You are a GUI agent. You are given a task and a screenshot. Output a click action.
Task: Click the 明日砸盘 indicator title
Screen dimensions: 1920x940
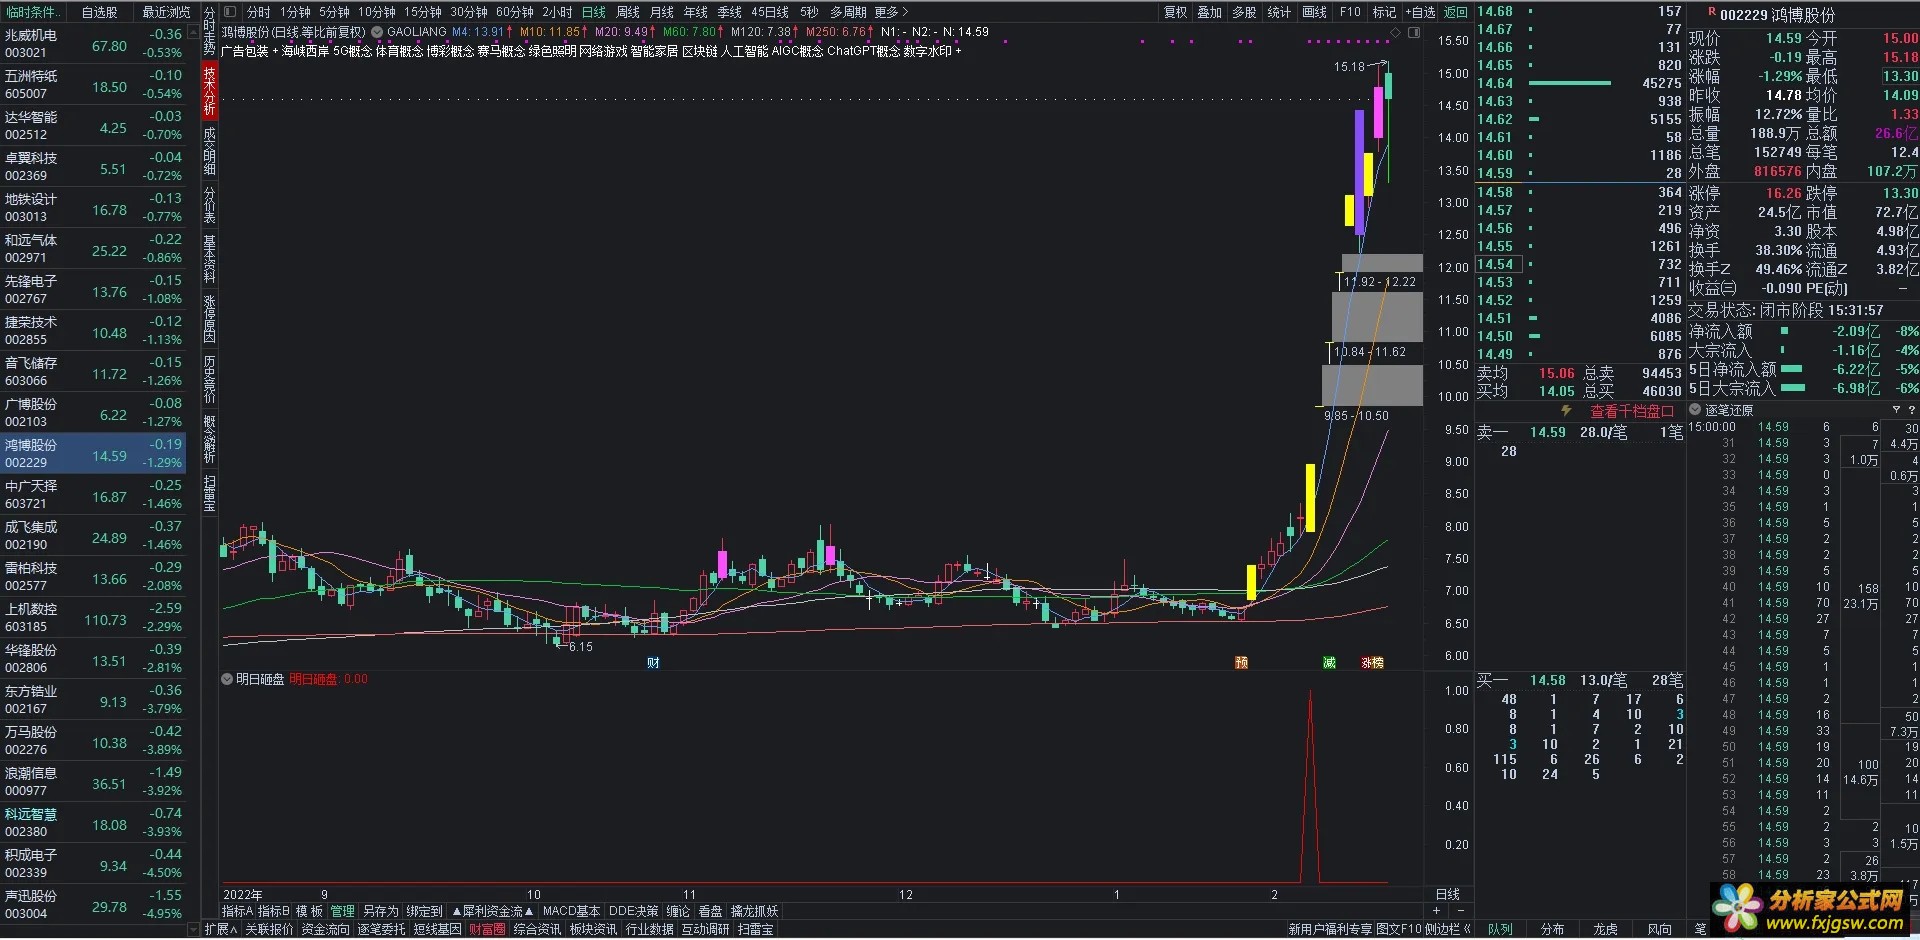[259, 679]
